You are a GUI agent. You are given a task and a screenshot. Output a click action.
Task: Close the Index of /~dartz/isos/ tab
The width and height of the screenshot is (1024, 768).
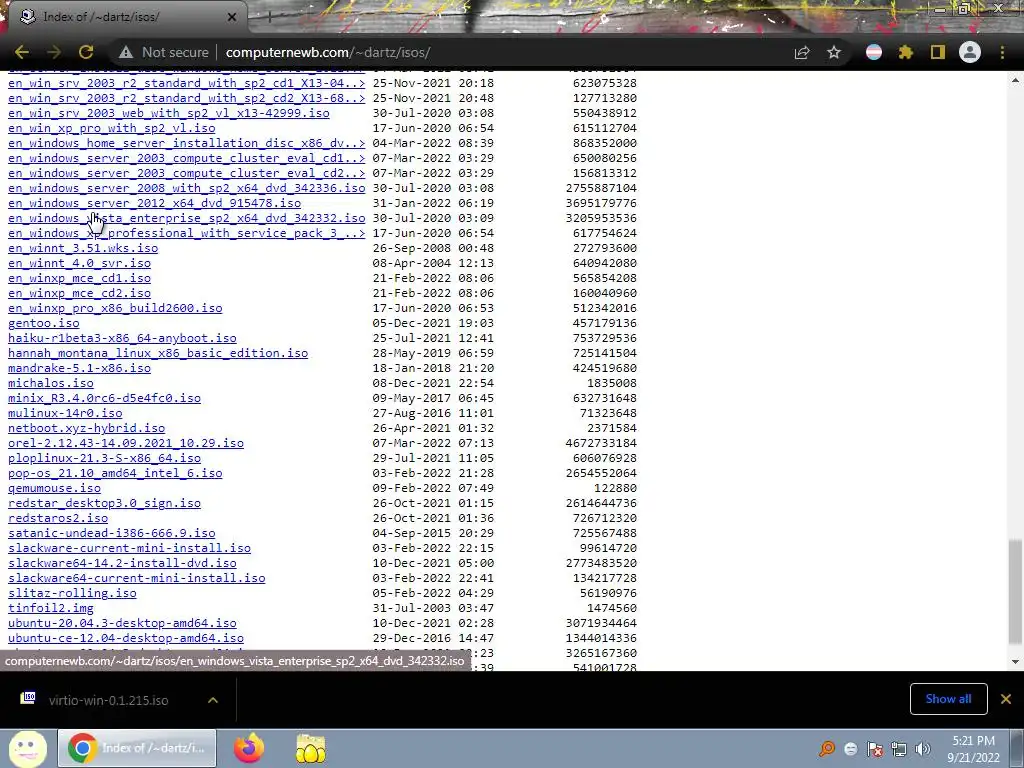tap(232, 17)
